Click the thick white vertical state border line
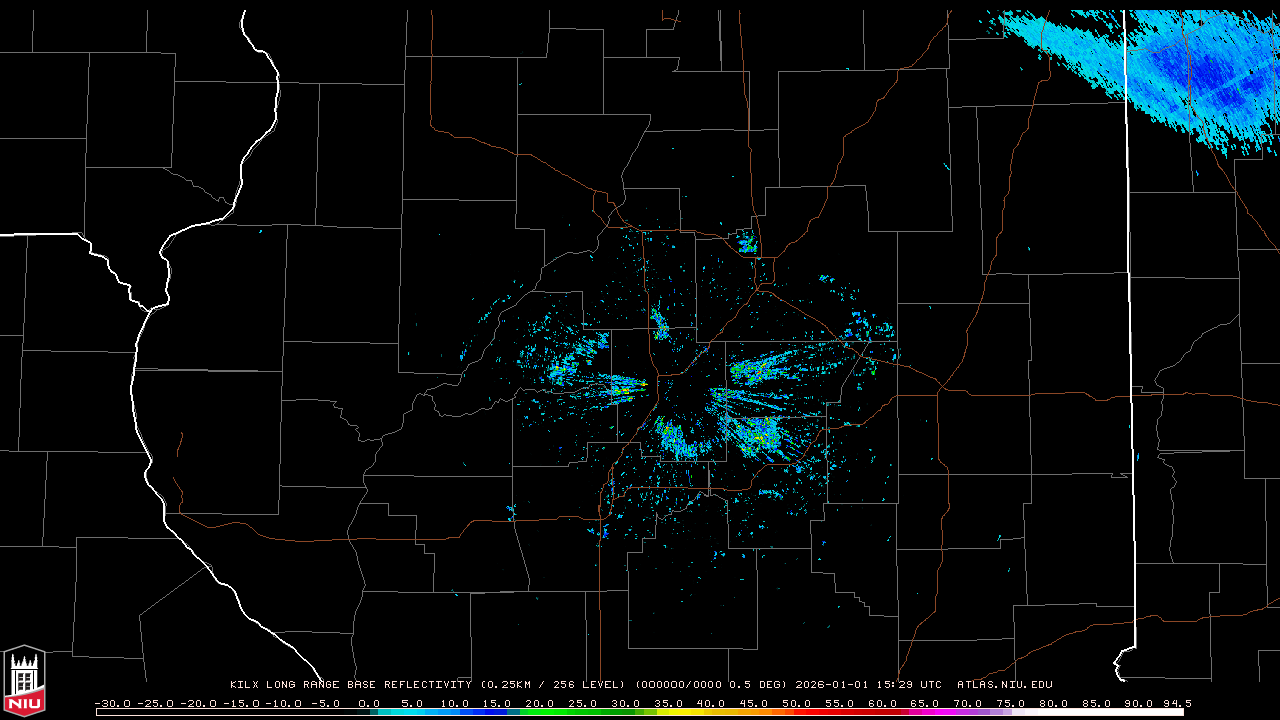 click(x=1130, y=330)
